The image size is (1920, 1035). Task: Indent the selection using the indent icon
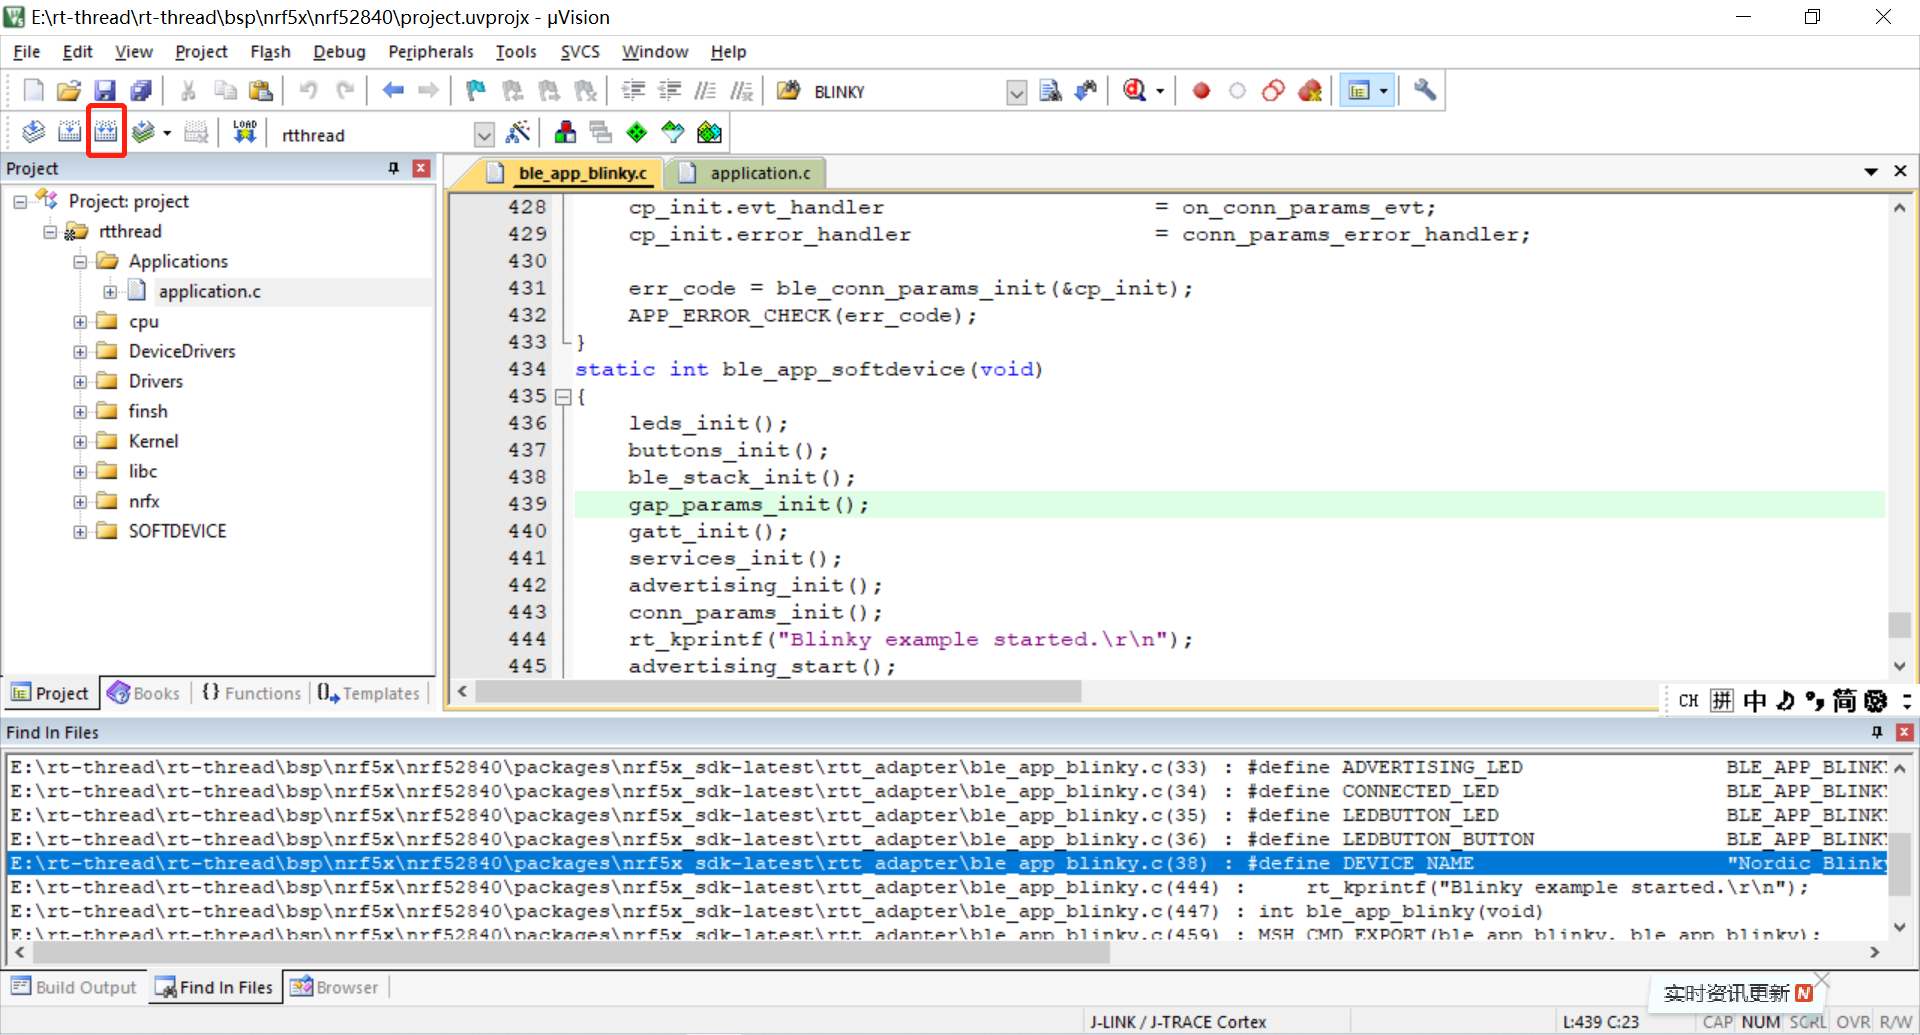[x=633, y=91]
